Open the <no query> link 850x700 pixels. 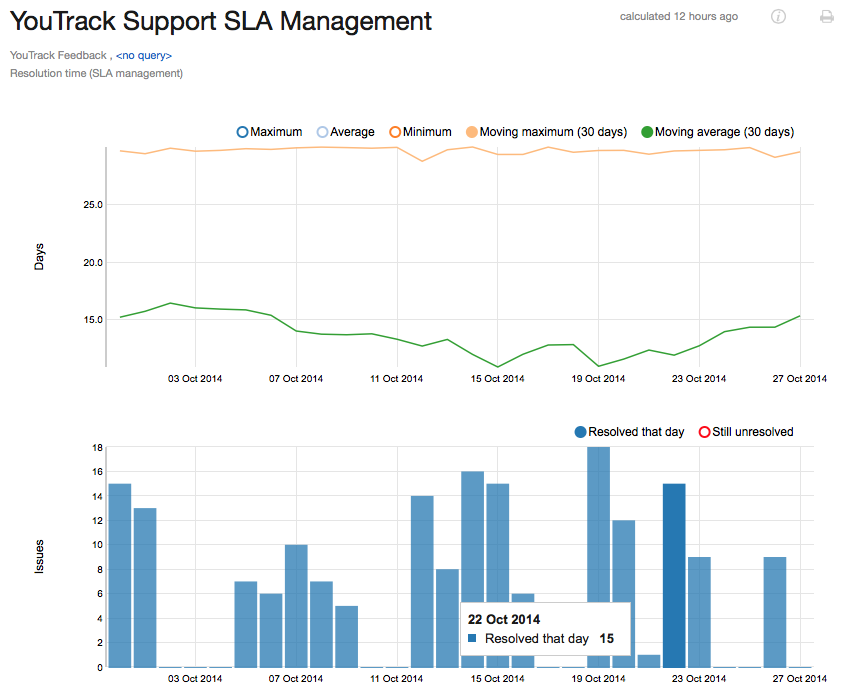point(145,55)
